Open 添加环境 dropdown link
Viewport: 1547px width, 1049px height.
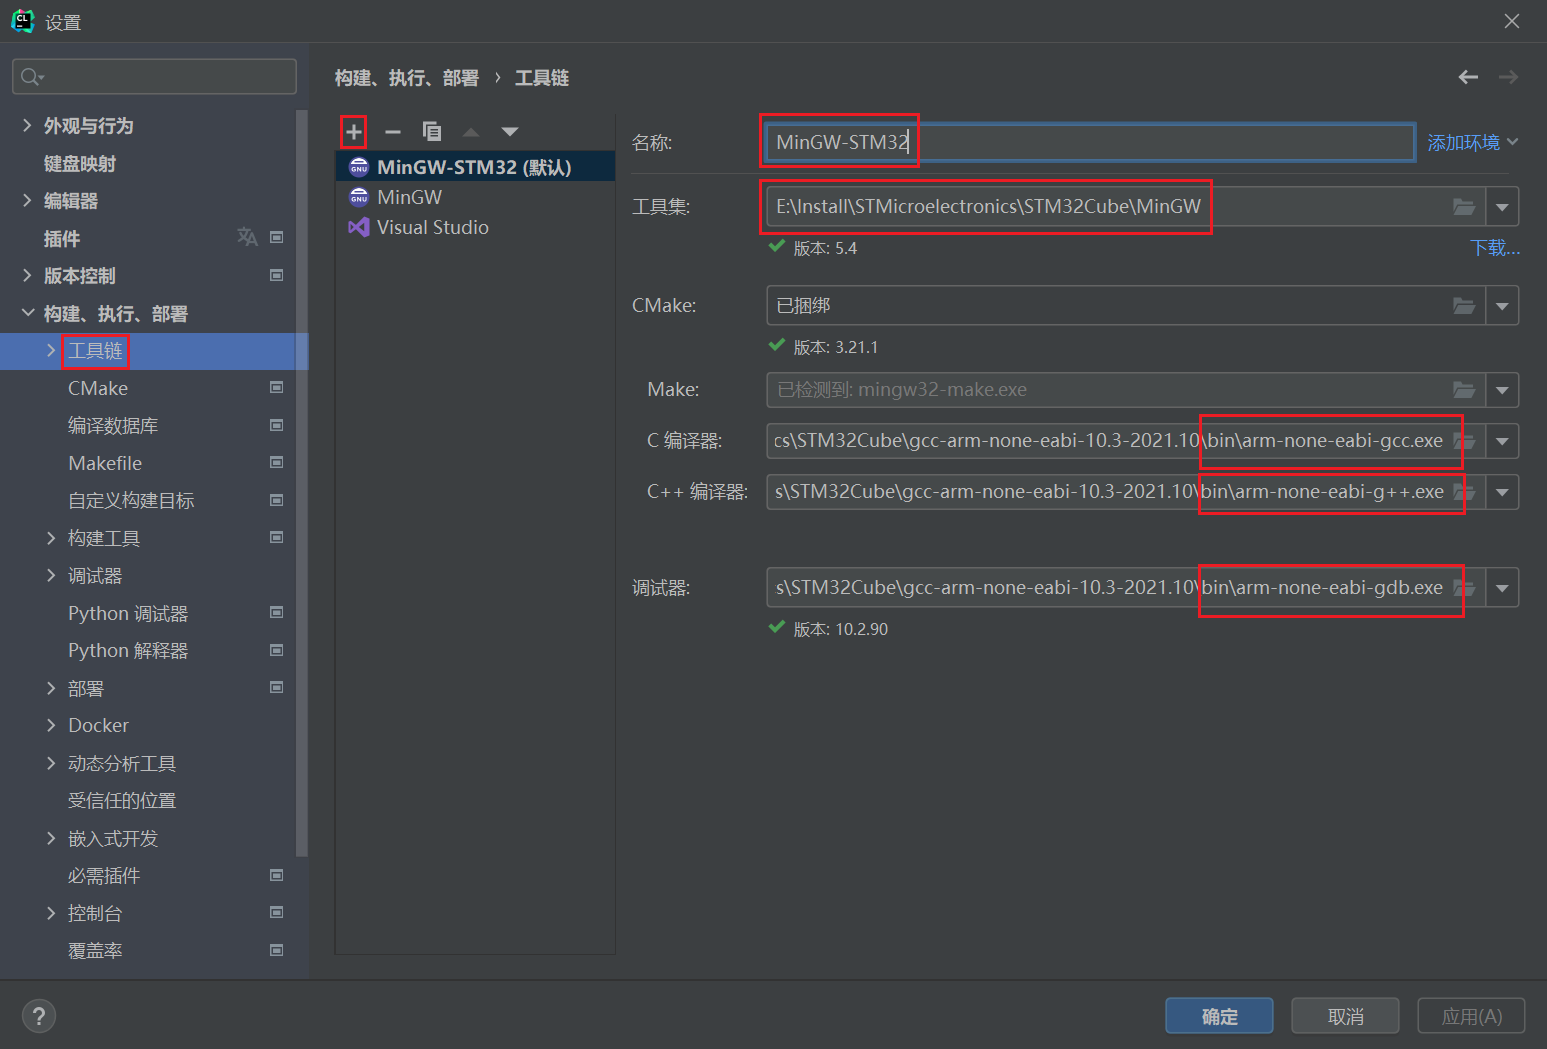point(1472,143)
